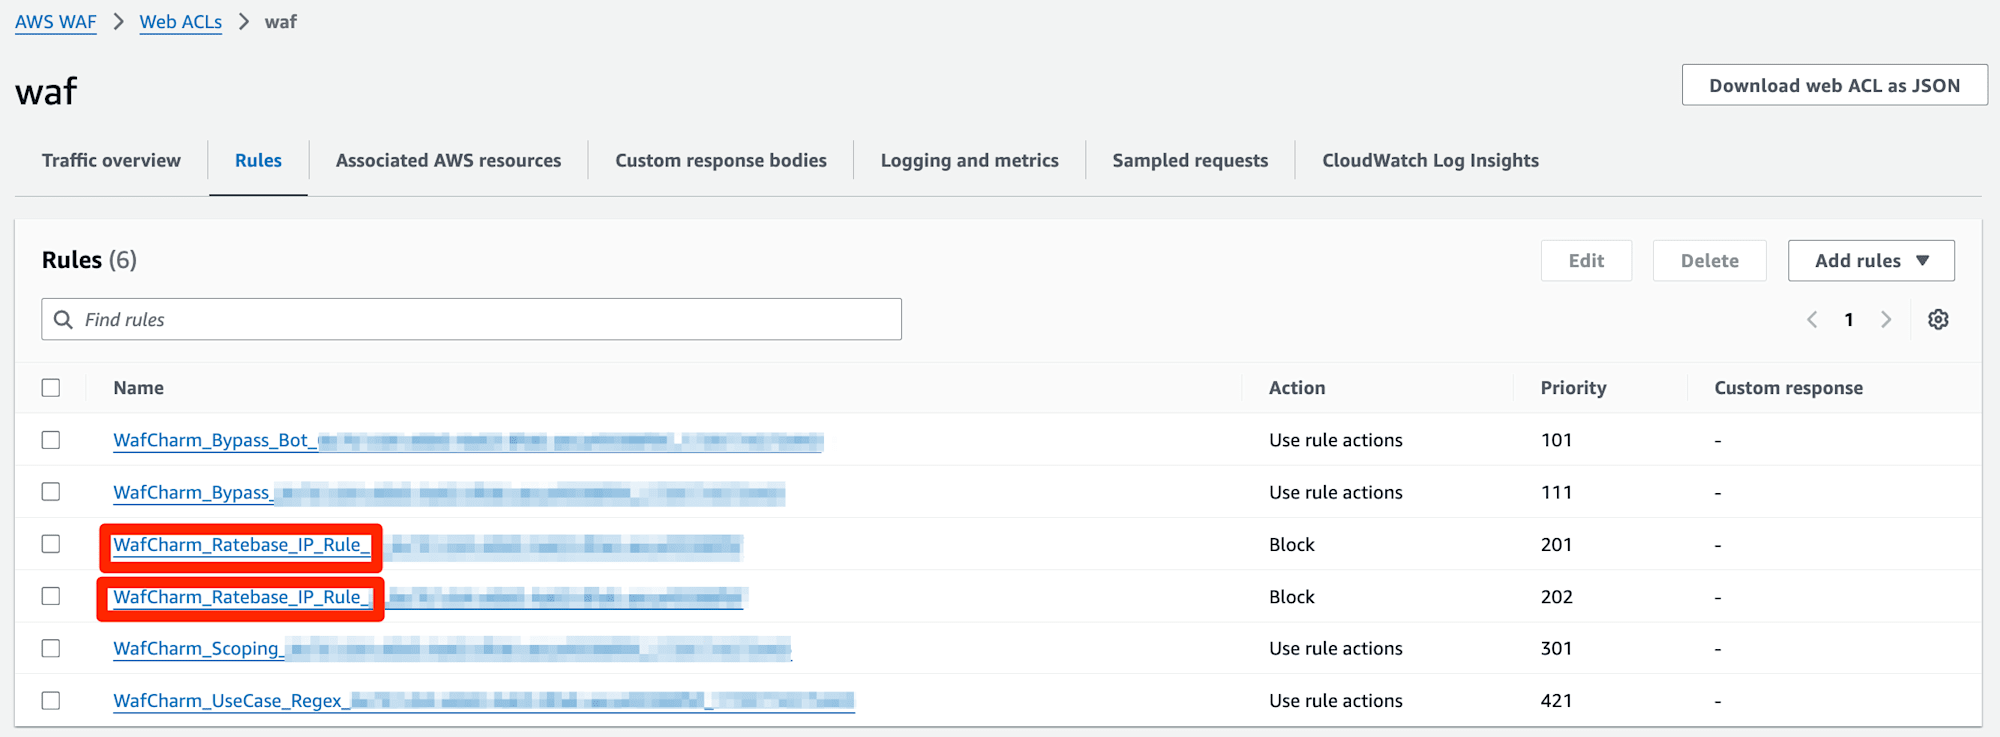The width and height of the screenshot is (2000, 737).
Task: View the Sampled requests tab
Action: coord(1190,160)
